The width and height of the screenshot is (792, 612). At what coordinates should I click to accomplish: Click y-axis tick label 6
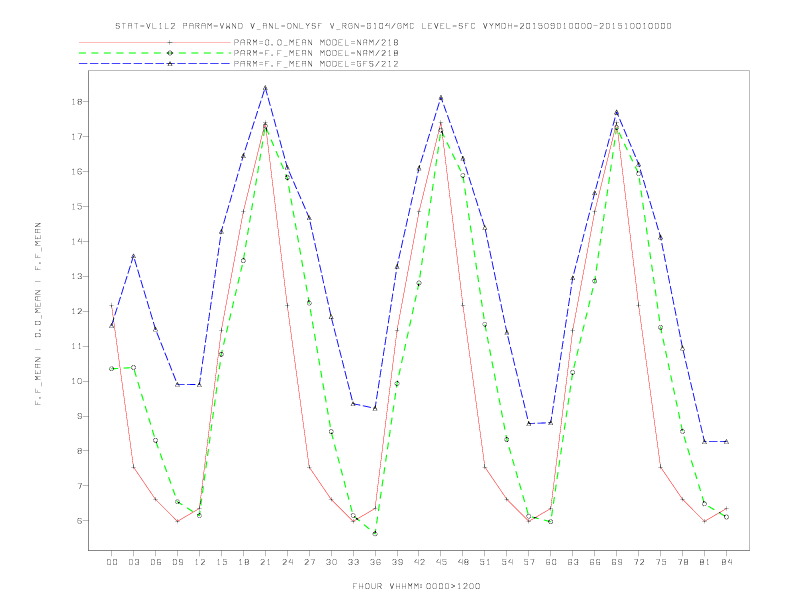(79, 521)
